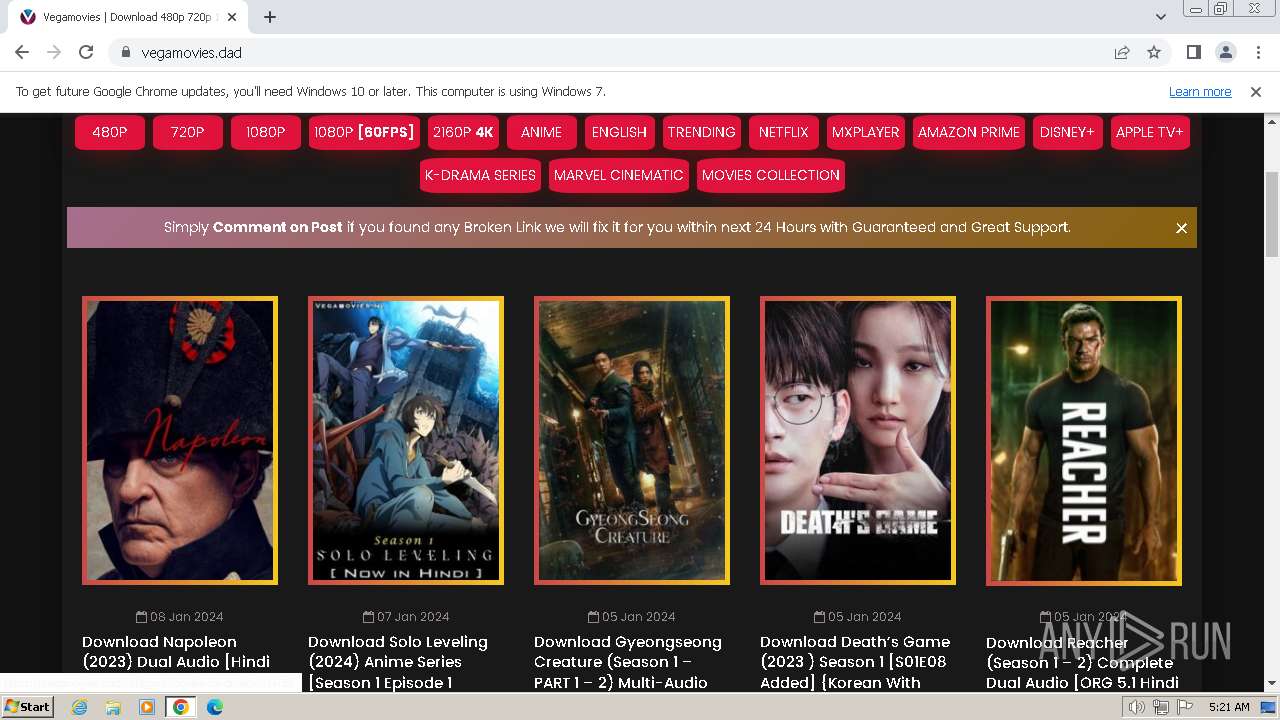Open the Chrome side panel
The height and width of the screenshot is (720, 1280).
[x=1194, y=52]
